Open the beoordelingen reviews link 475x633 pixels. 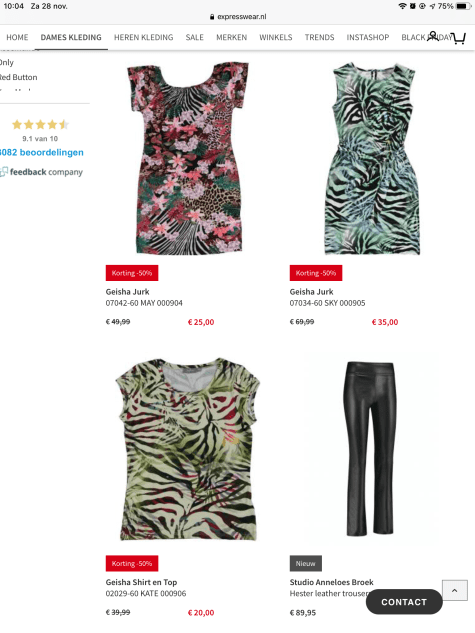point(42,153)
